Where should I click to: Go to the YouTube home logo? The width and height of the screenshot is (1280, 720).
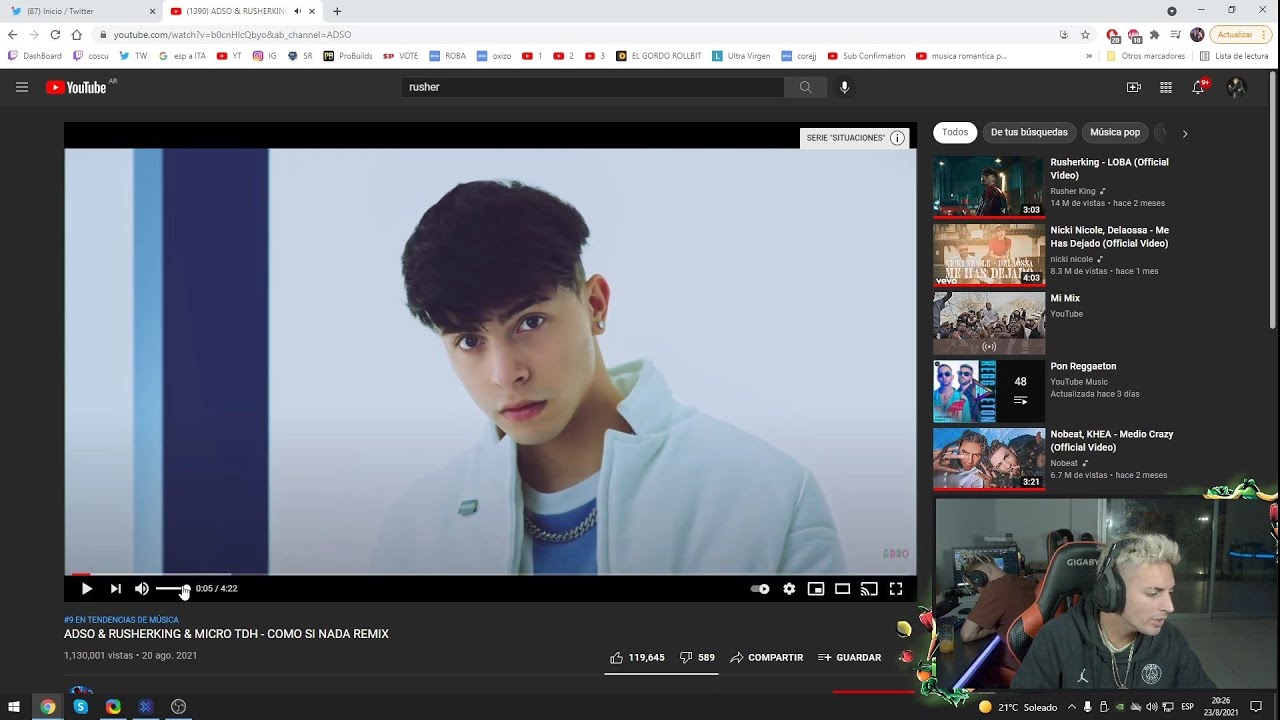[76, 87]
